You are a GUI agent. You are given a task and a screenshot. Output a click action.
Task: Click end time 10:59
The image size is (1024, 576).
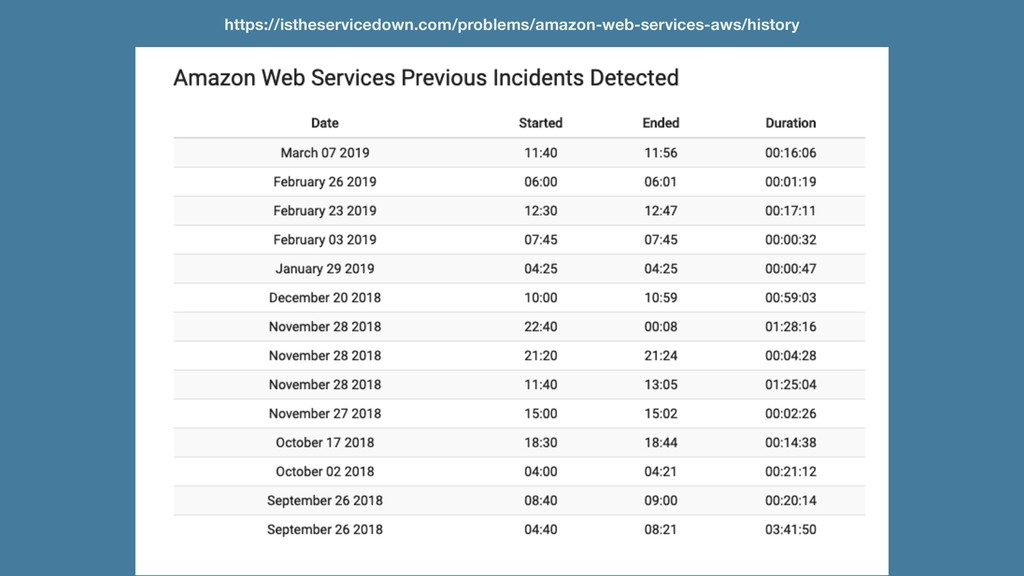click(661, 298)
